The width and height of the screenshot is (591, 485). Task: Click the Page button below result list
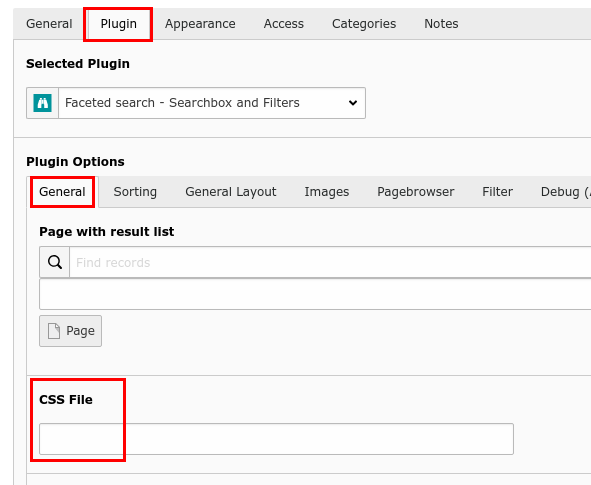pos(70,331)
